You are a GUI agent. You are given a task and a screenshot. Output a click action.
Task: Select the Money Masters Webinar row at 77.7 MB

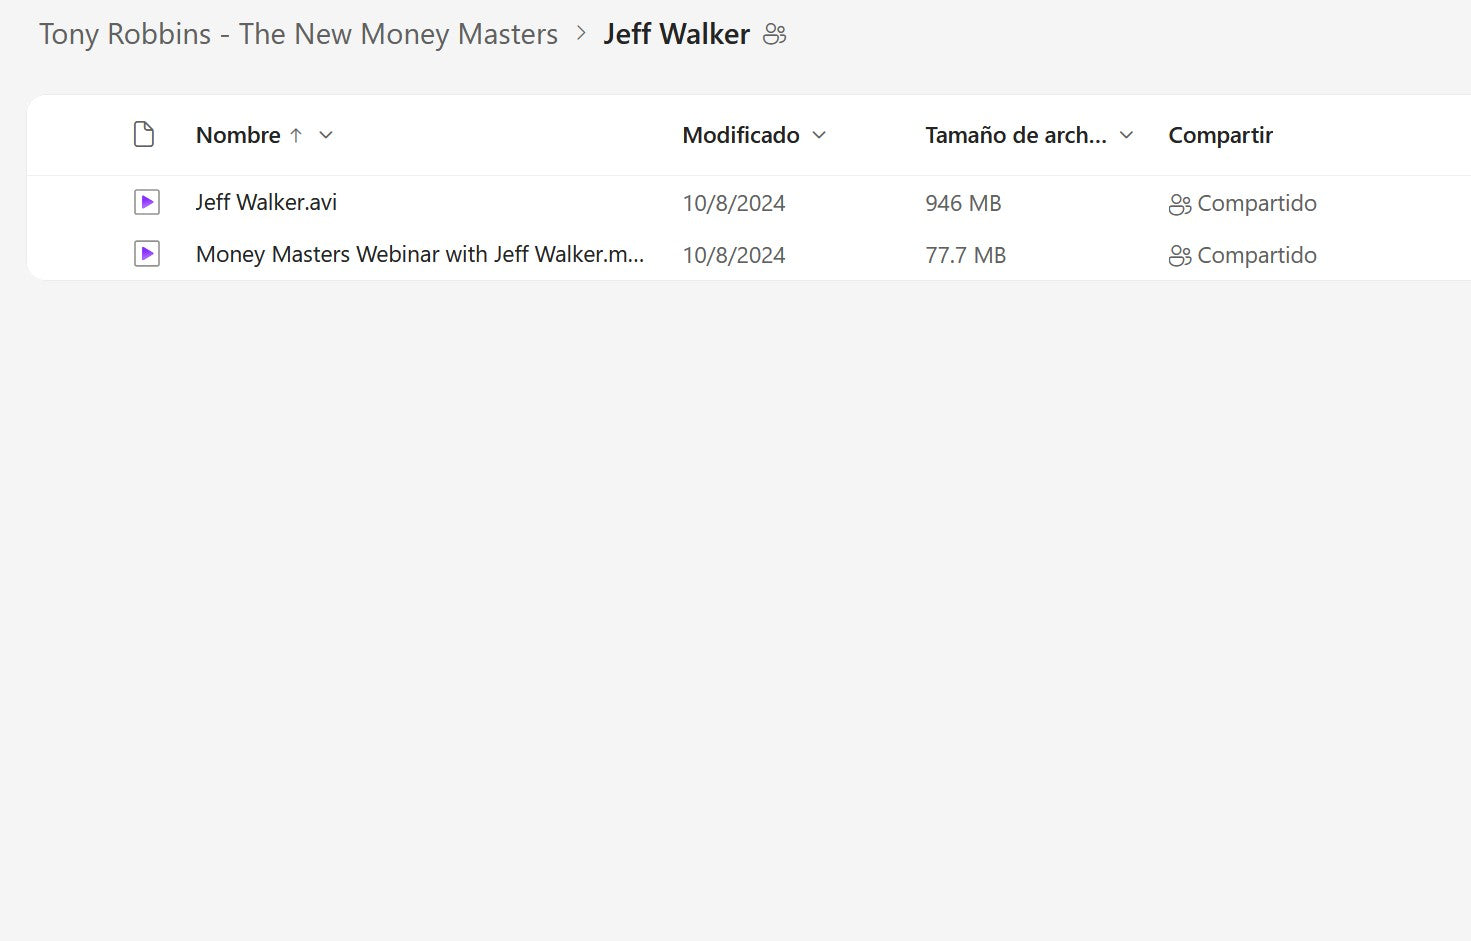pos(965,256)
